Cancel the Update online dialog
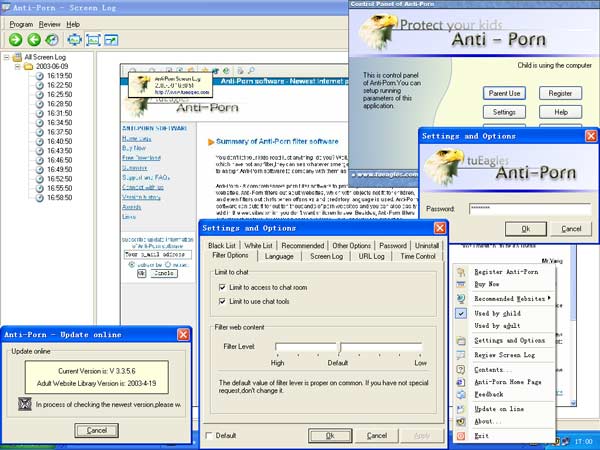The height and width of the screenshot is (450, 600). tap(96, 430)
